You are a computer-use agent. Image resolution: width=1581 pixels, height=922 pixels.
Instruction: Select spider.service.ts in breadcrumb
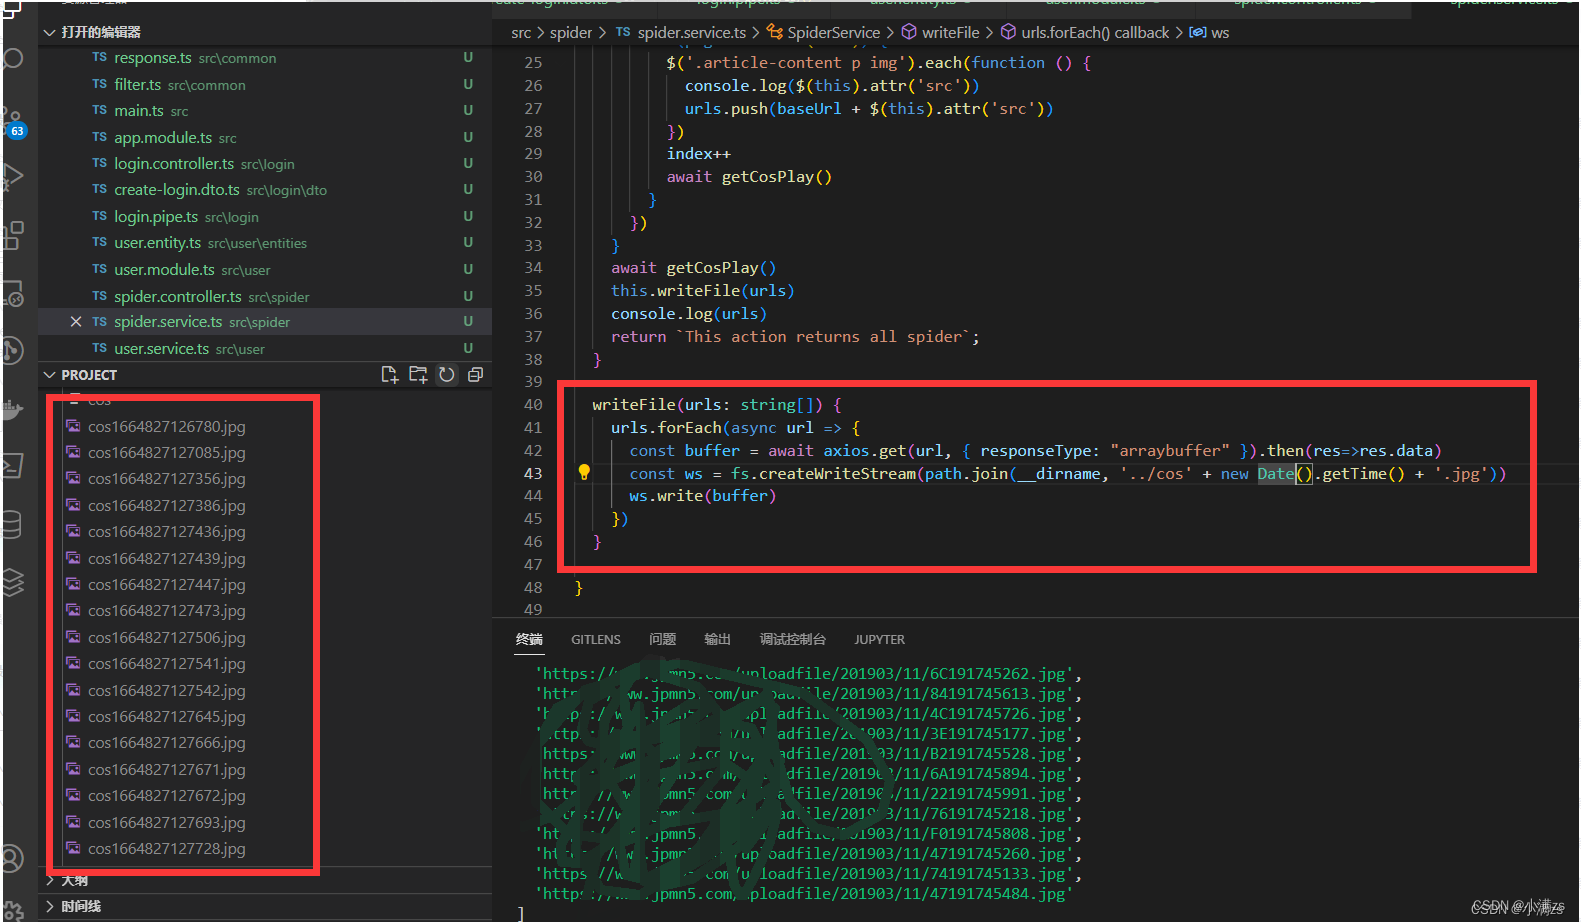692,32
